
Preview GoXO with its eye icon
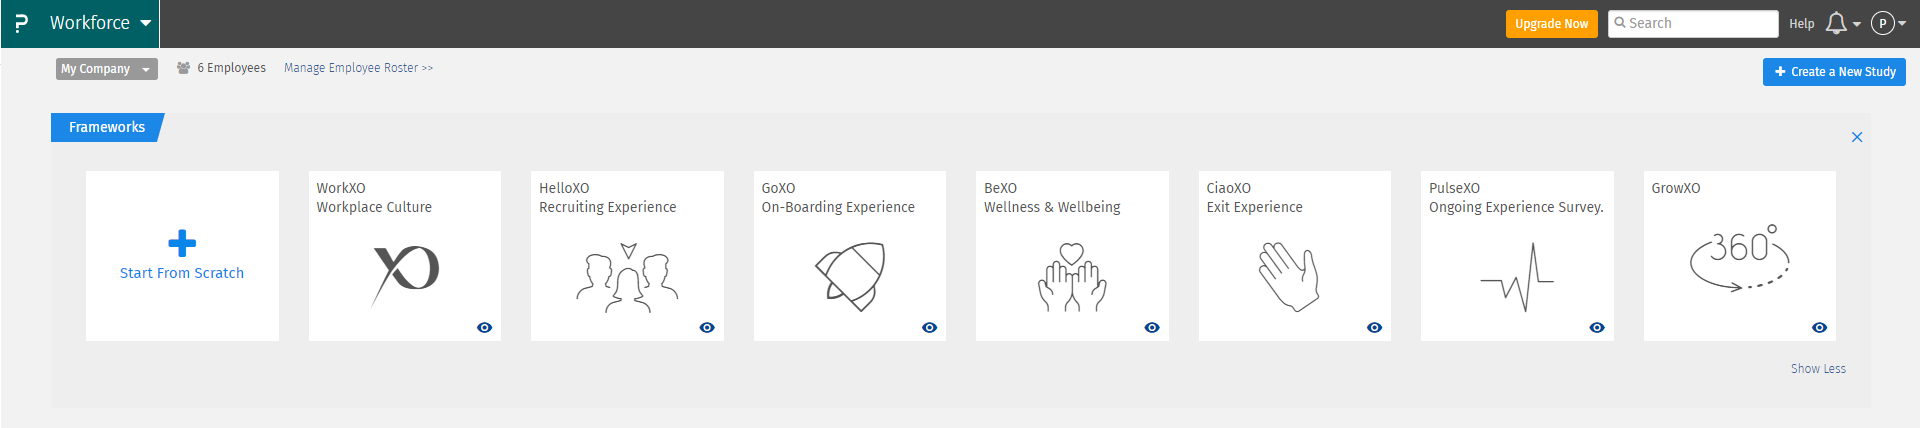tap(930, 328)
